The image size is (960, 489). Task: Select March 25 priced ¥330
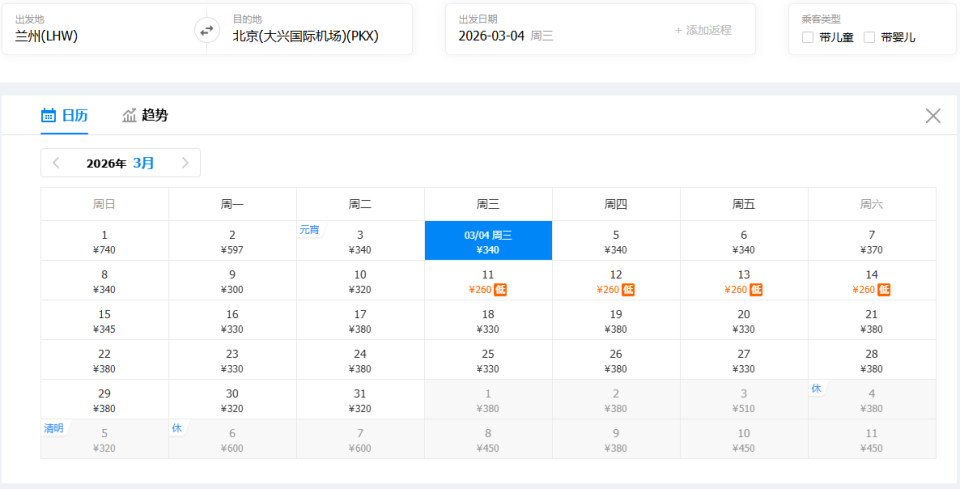tap(489, 360)
